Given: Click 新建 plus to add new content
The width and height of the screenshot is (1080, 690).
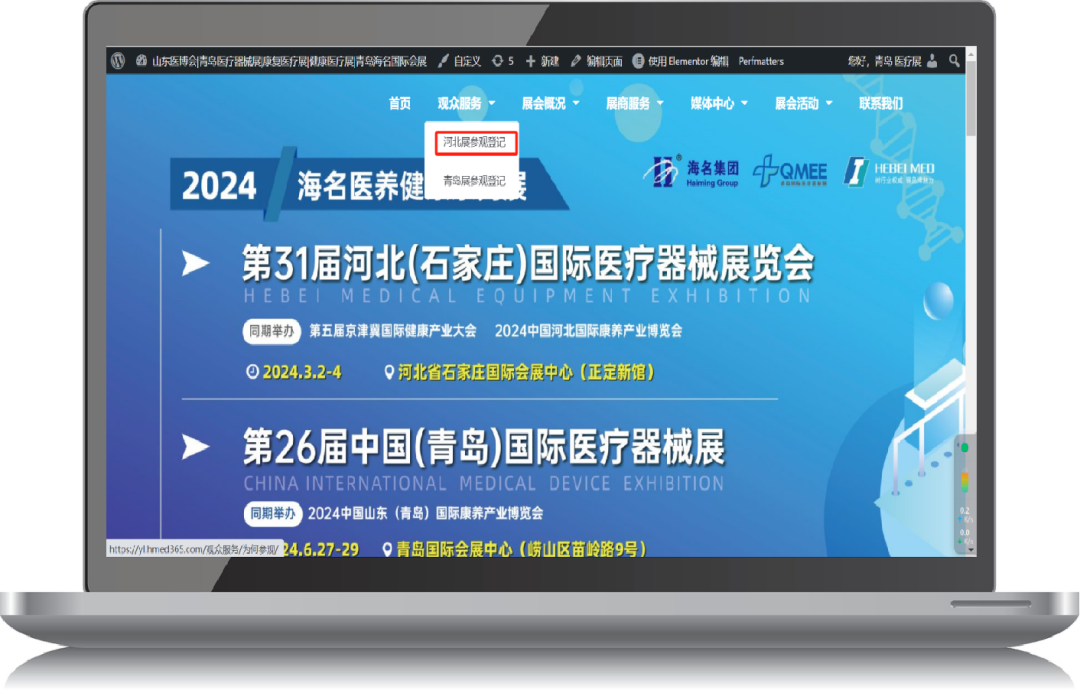Looking at the screenshot, I should click(542, 61).
